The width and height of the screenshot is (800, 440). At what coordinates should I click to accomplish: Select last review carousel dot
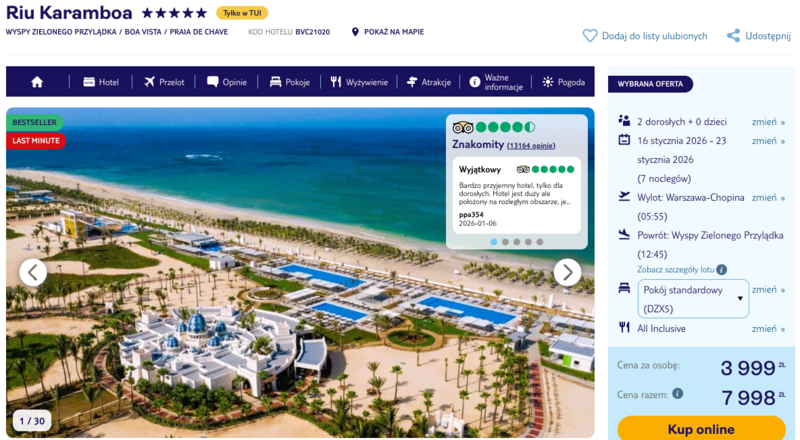[540, 242]
